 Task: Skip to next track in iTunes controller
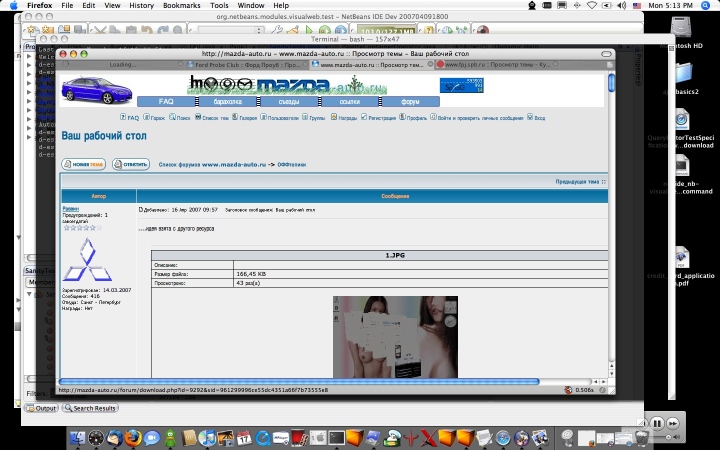pyautogui.click(x=673, y=423)
